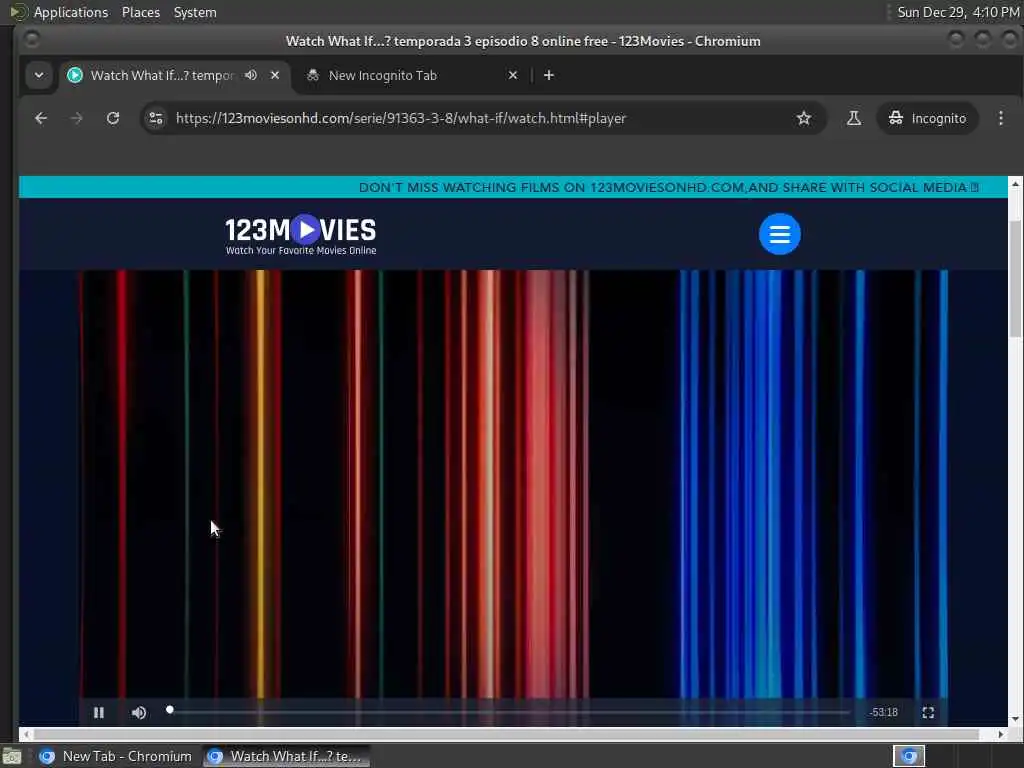Click the video frame
Image resolution: width=1024 pixels, height=768 pixels.
click(x=513, y=483)
